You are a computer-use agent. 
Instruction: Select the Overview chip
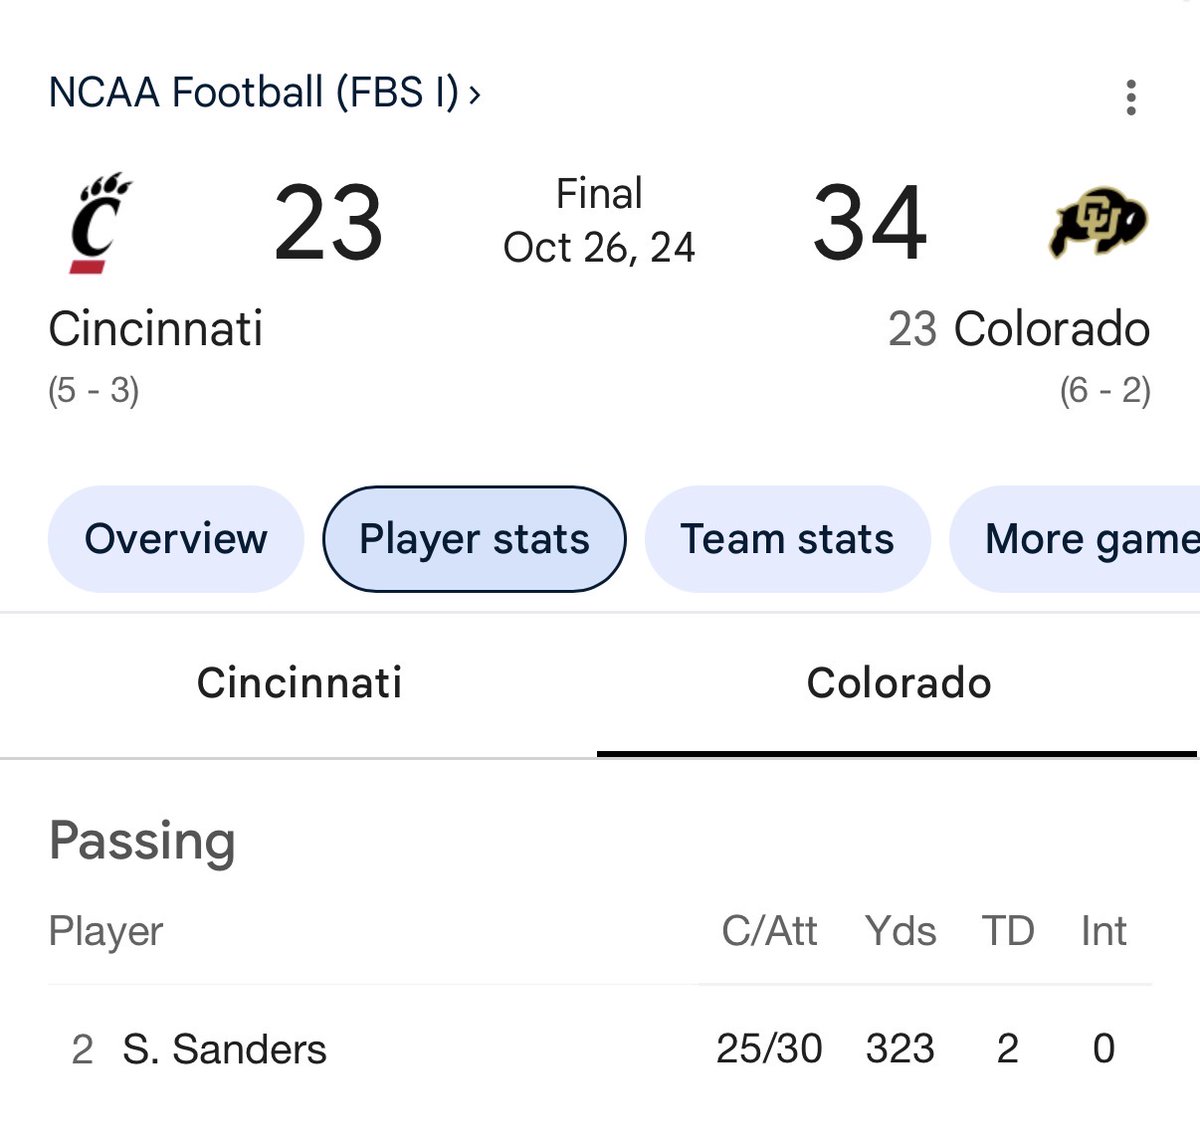point(176,539)
